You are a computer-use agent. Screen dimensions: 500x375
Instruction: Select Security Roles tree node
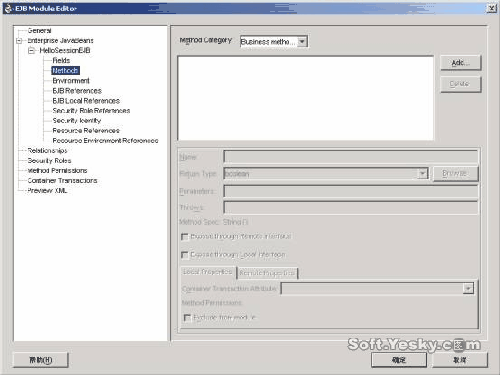[x=49, y=161]
